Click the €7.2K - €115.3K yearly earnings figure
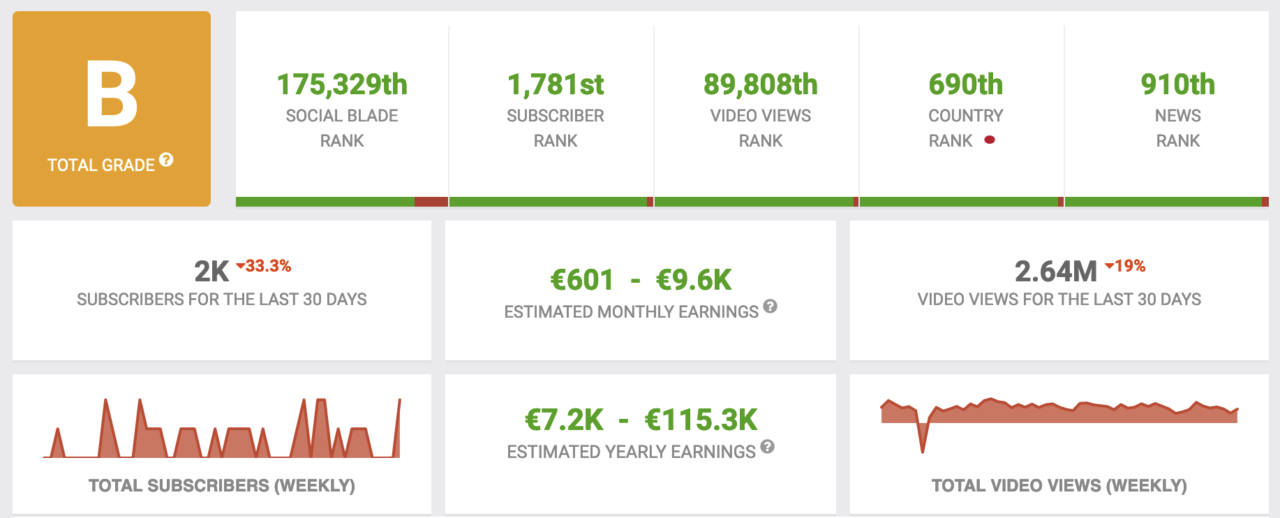The width and height of the screenshot is (1280, 518). [641, 419]
